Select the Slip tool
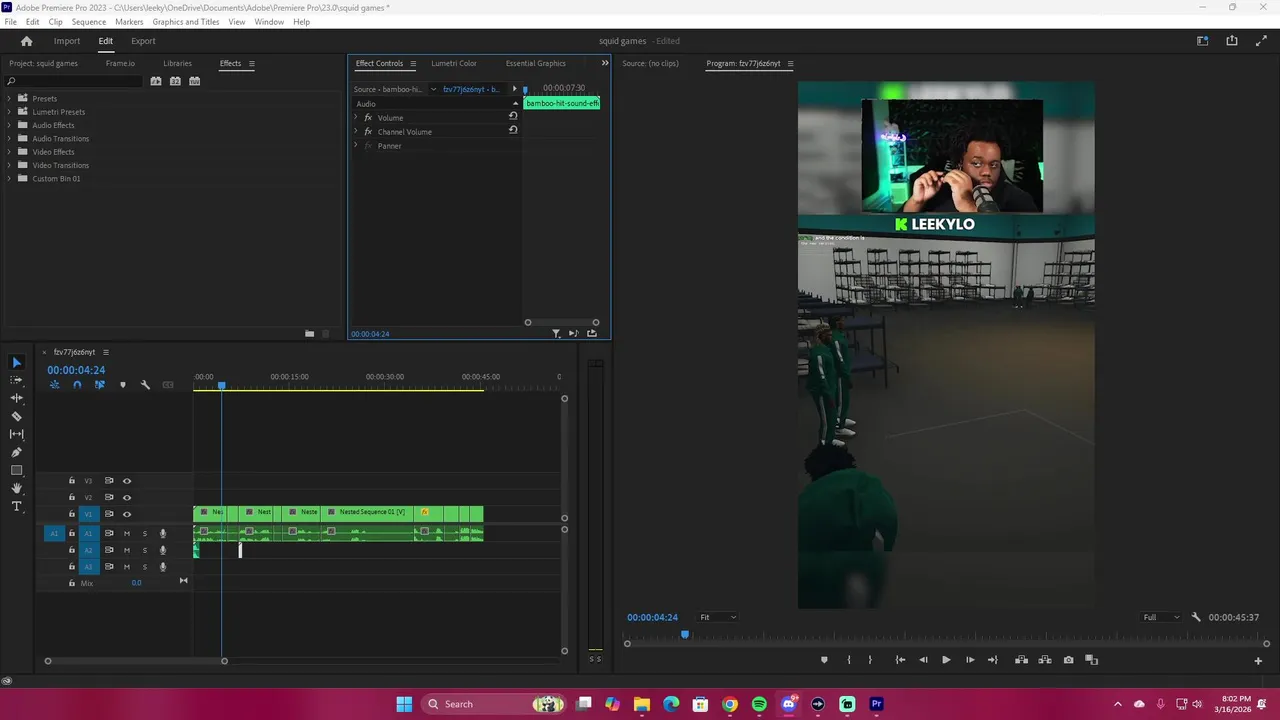The image size is (1280, 720). click(x=16, y=434)
